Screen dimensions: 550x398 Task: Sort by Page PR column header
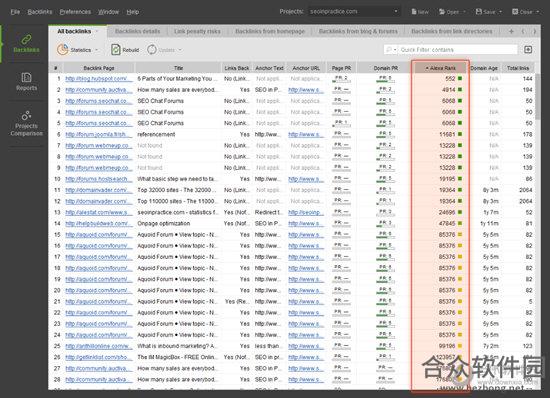[341, 68]
